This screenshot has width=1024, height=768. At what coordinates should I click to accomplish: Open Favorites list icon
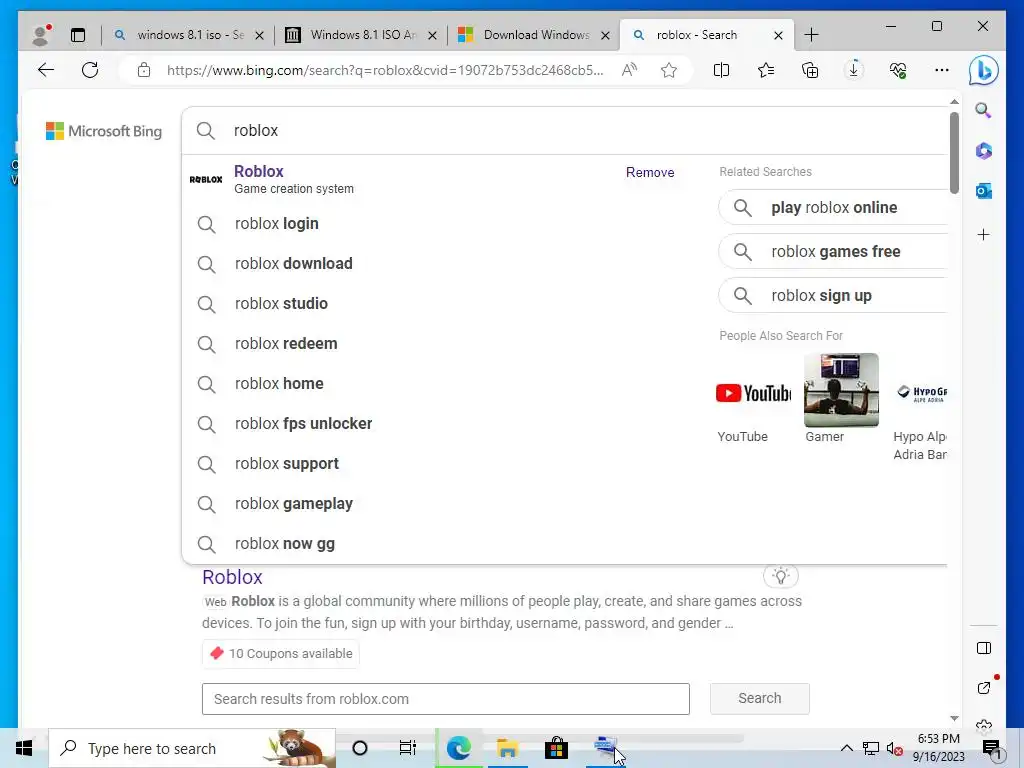[765, 70]
